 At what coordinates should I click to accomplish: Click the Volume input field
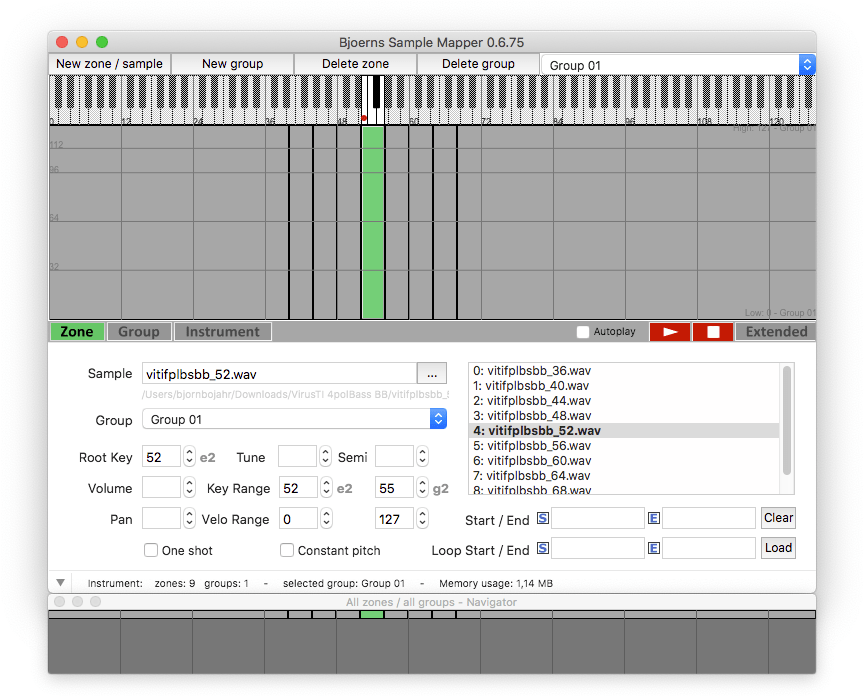[161, 488]
